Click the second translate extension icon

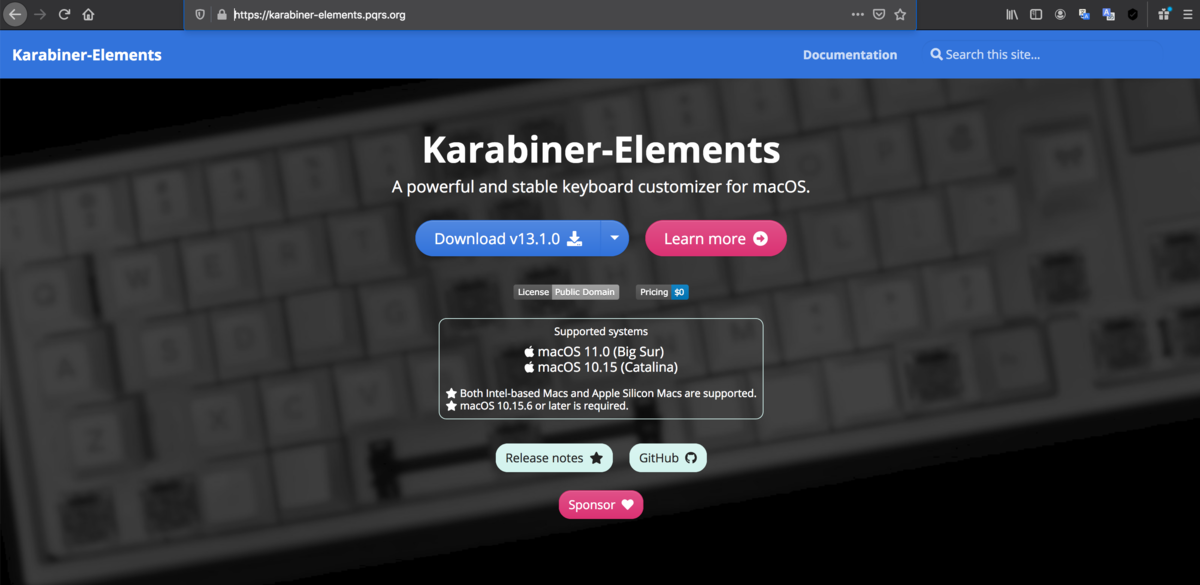click(1108, 15)
